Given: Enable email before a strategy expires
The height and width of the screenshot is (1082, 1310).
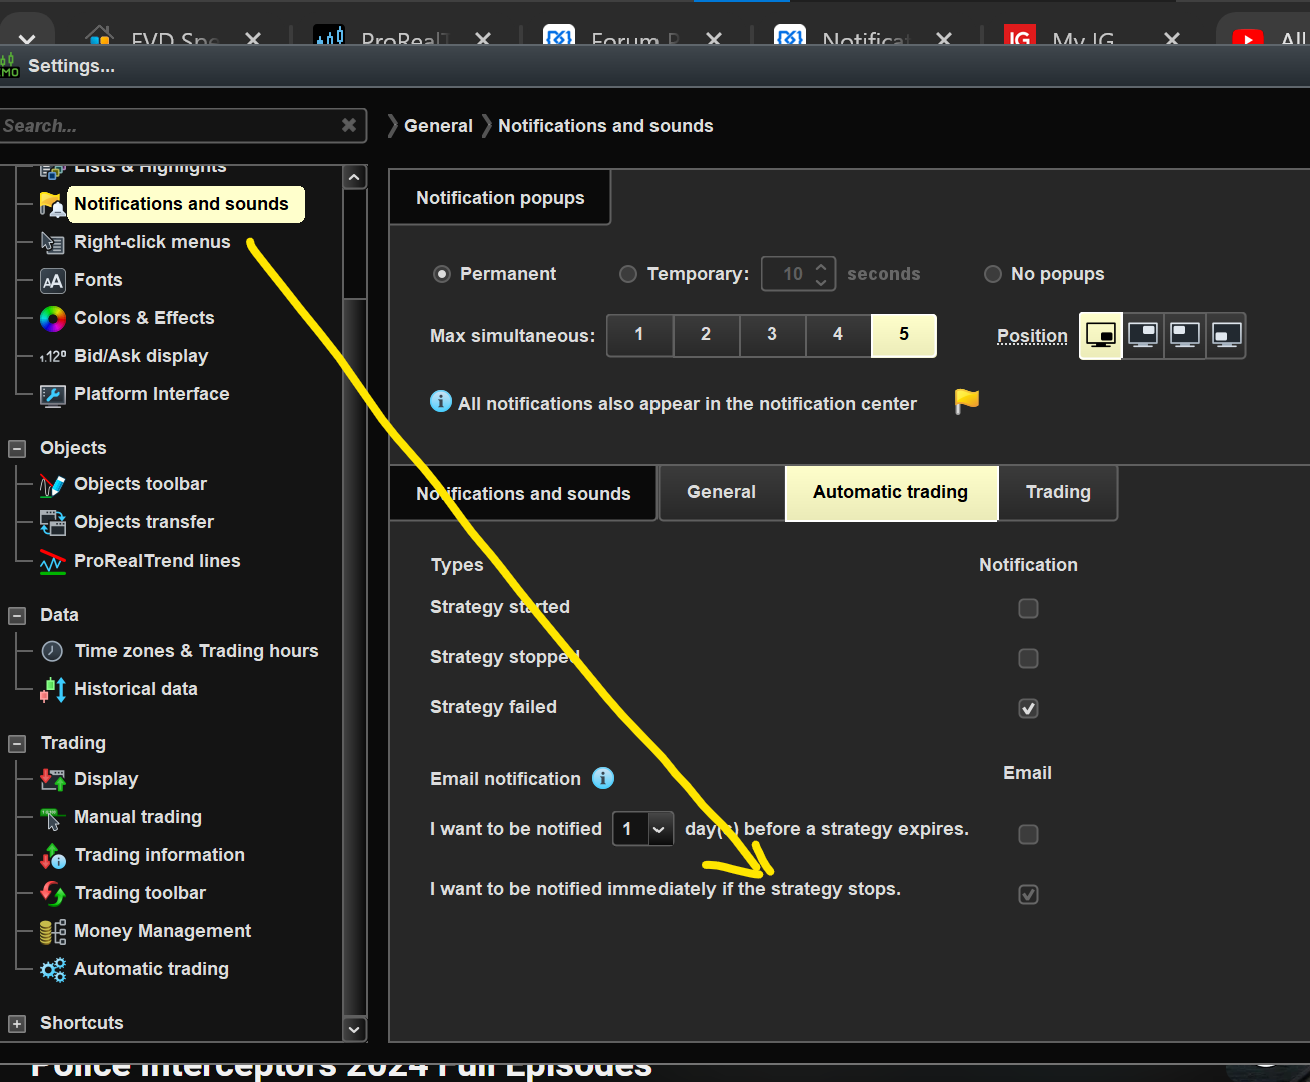Looking at the screenshot, I should click(1028, 834).
